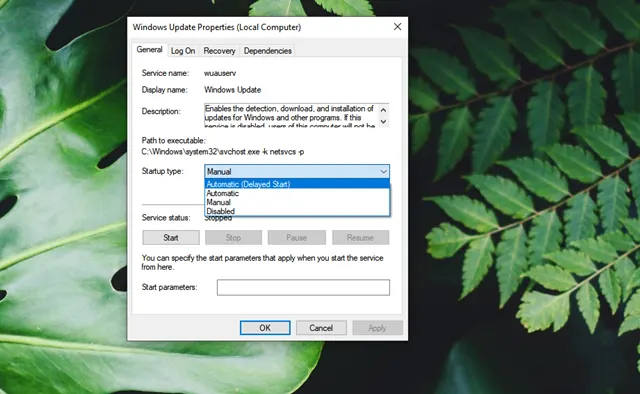
Task: Set startup type to Disabled
Action: click(297, 211)
